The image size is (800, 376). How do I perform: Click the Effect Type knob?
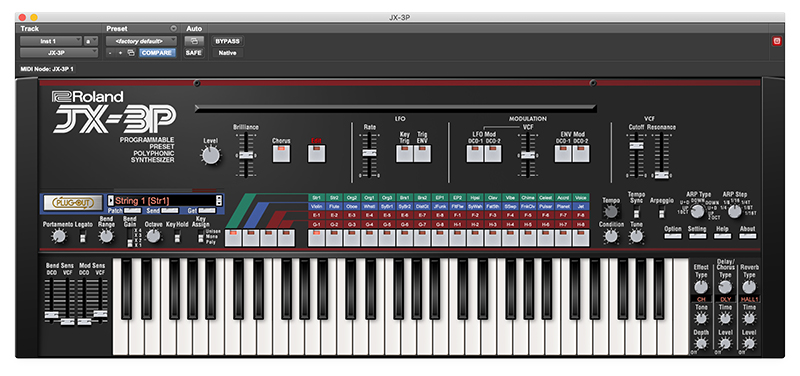[701, 287]
